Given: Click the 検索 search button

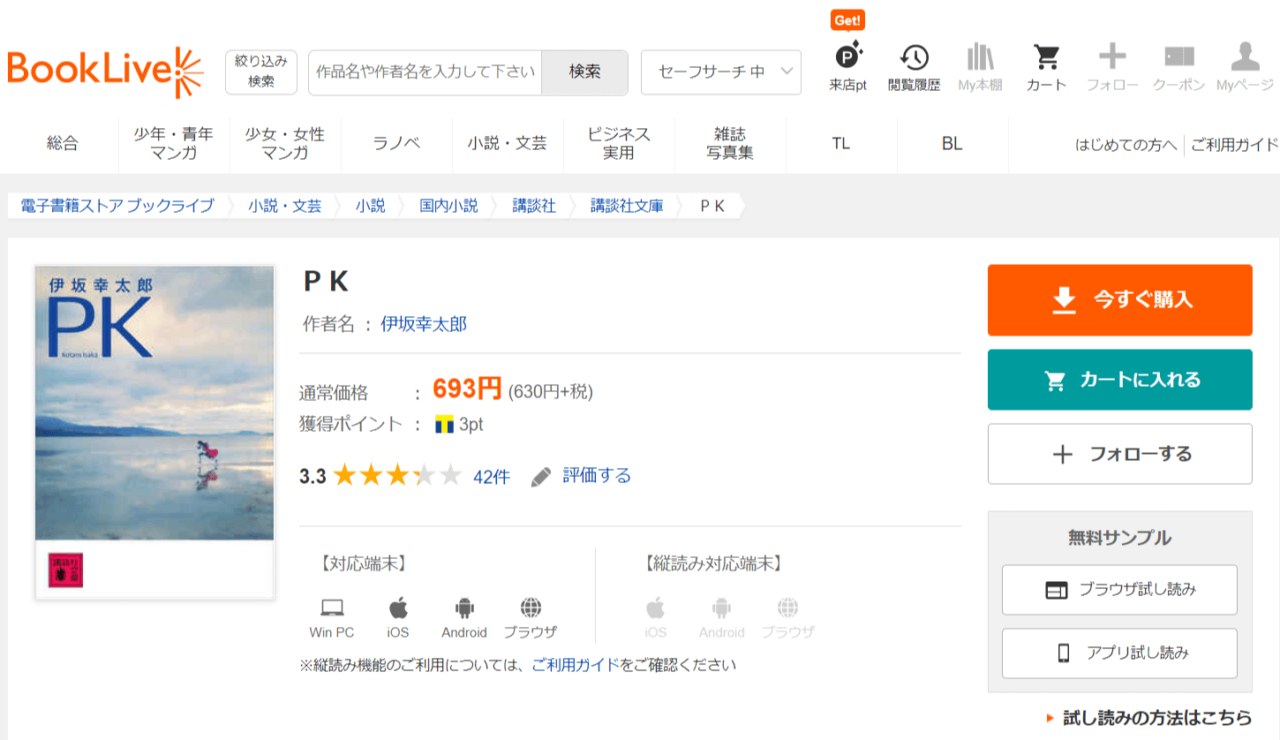Looking at the screenshot, I should tap(585, 72).
